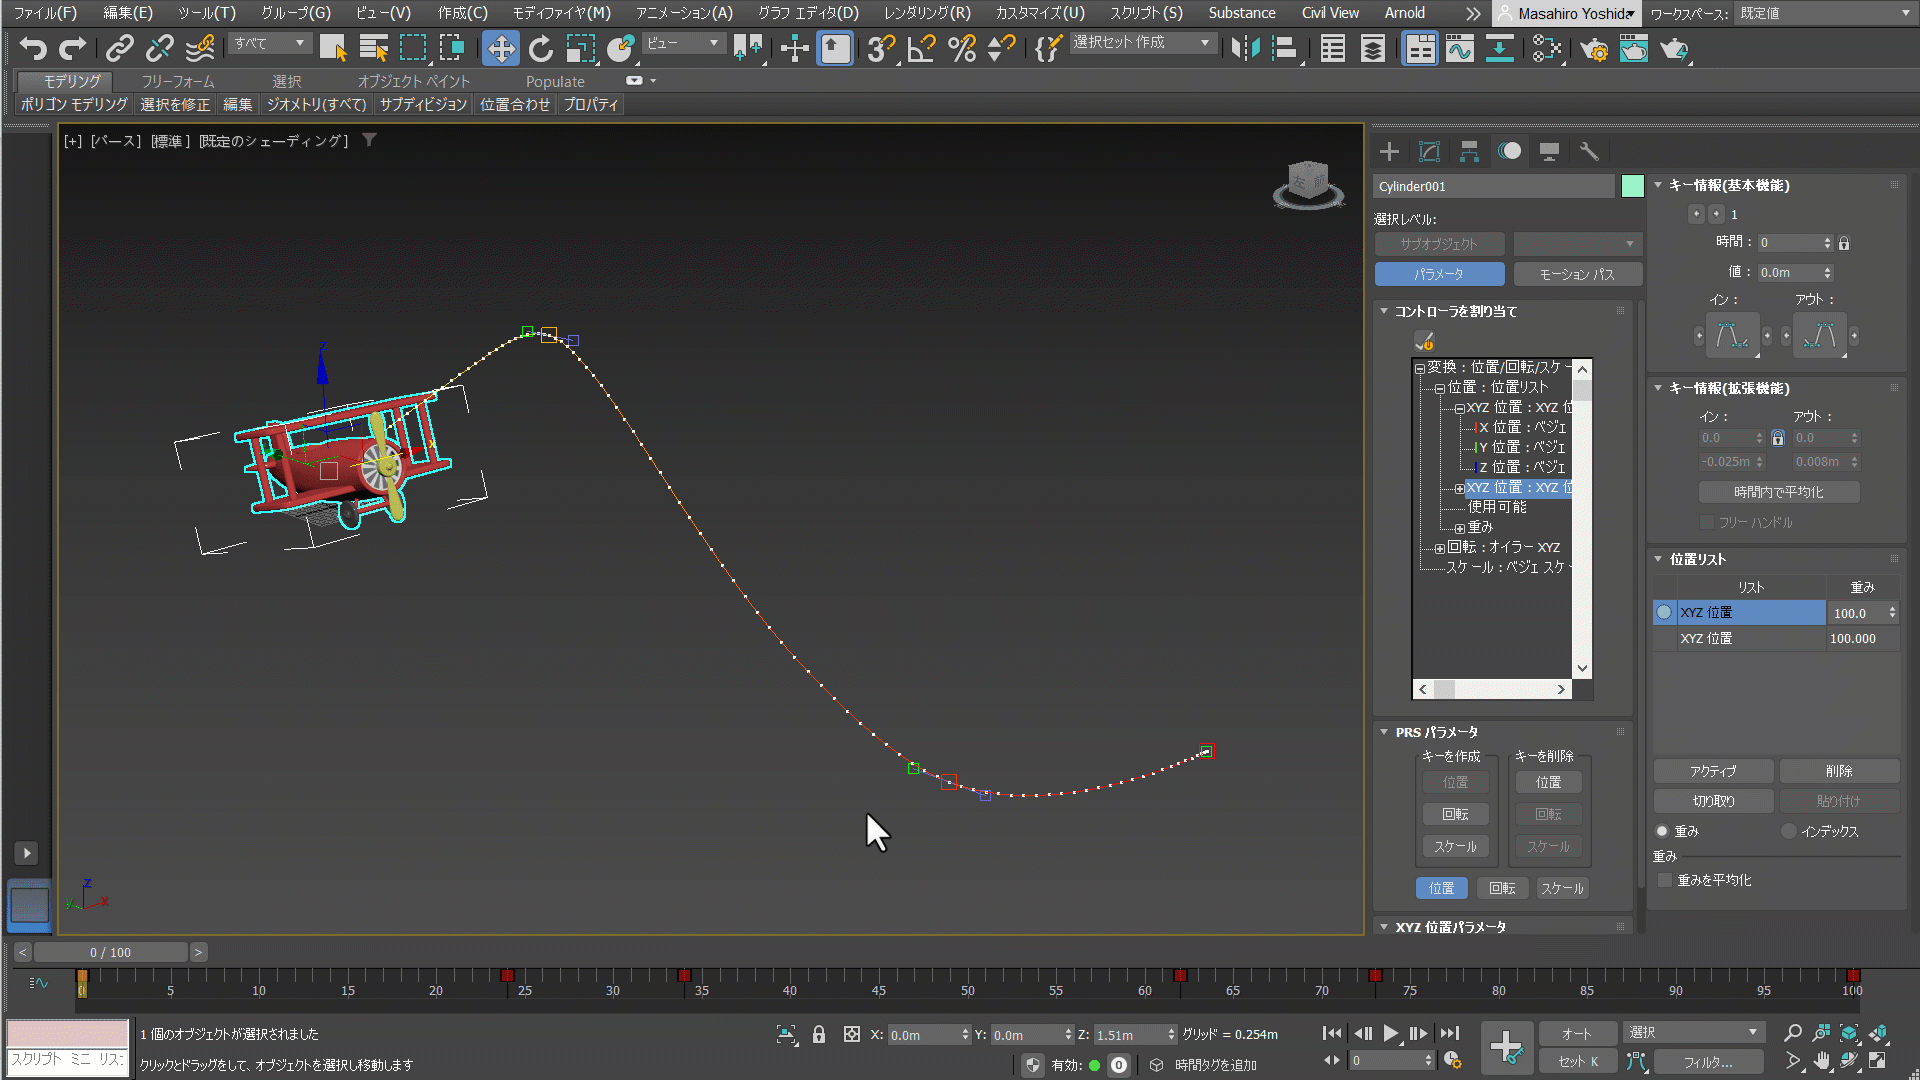Click the Unlink selection icon
The width and height of the screenshot is (1920, 1080).
(x=160, y=48)
